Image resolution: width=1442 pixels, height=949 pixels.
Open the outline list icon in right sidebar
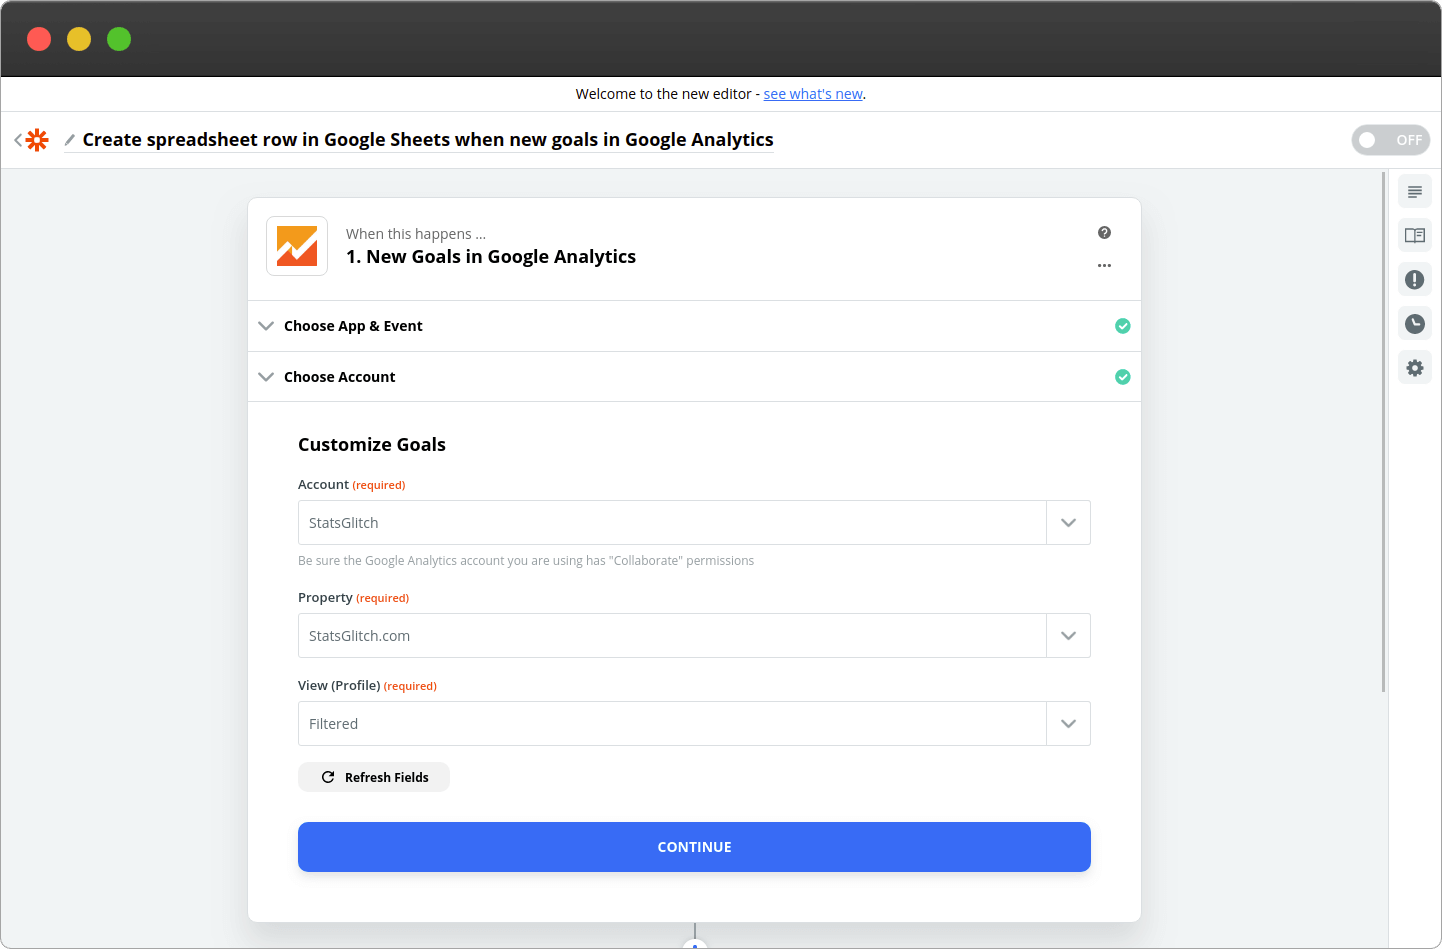[1415, 192]
